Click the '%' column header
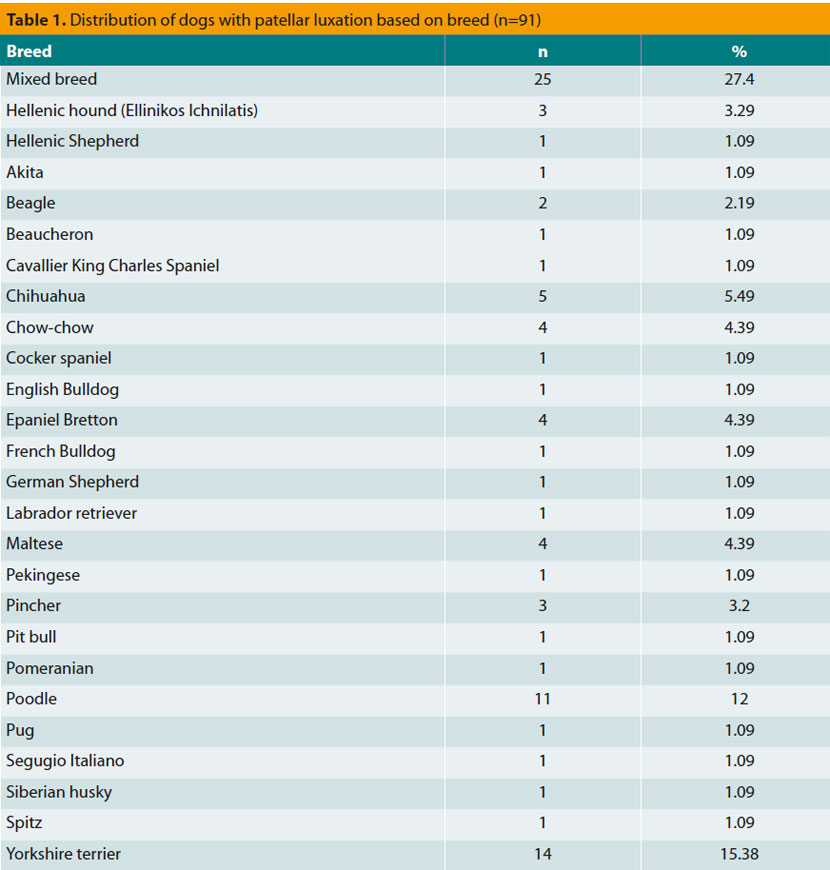The width and height of the screenshot is (830, 870). click(739, 52)
